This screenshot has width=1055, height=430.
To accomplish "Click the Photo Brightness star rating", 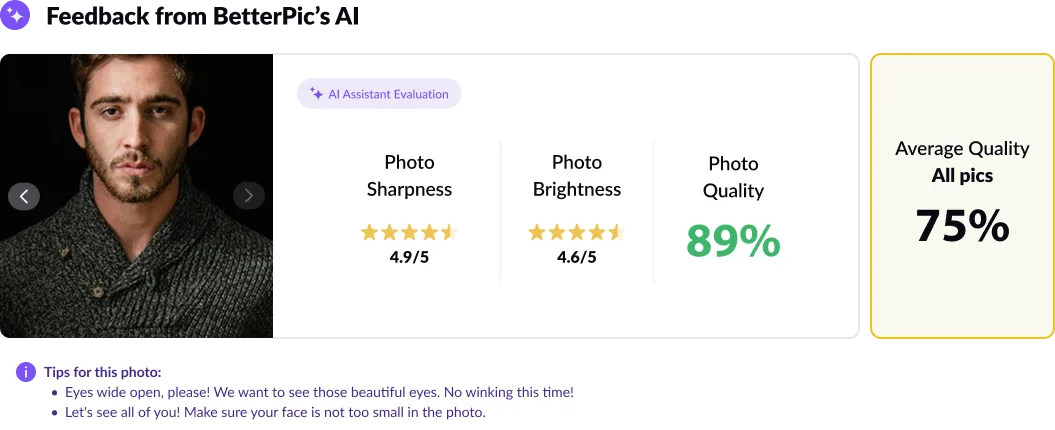I will pyautogui.click(x=576, y=233).
